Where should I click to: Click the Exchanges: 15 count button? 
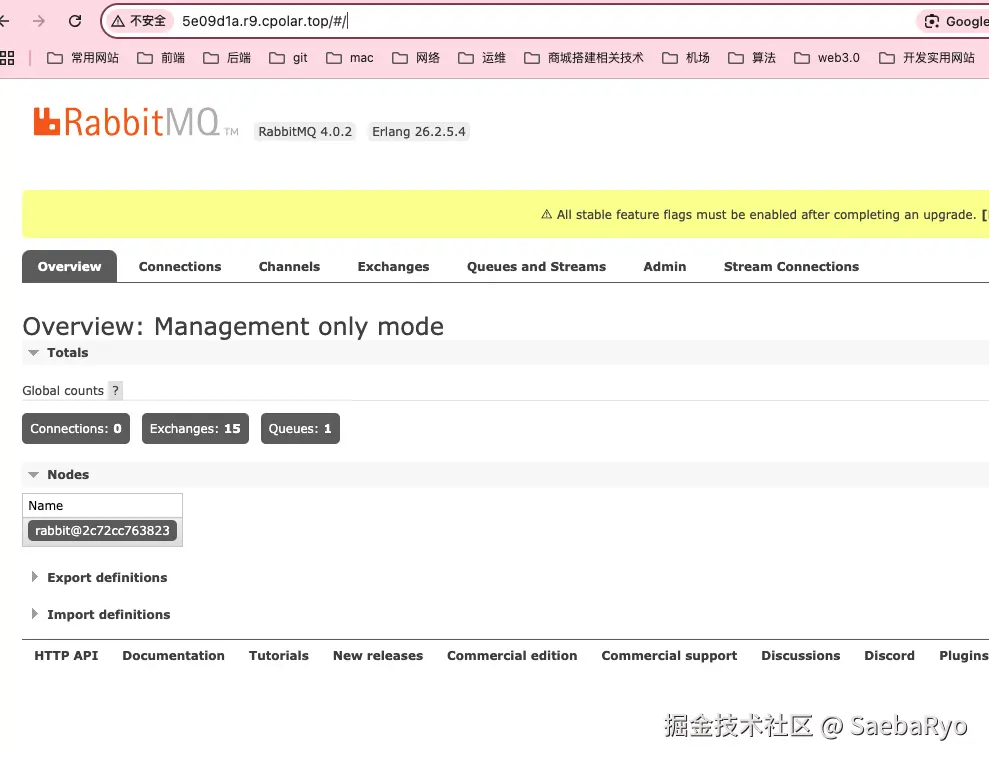195,428
